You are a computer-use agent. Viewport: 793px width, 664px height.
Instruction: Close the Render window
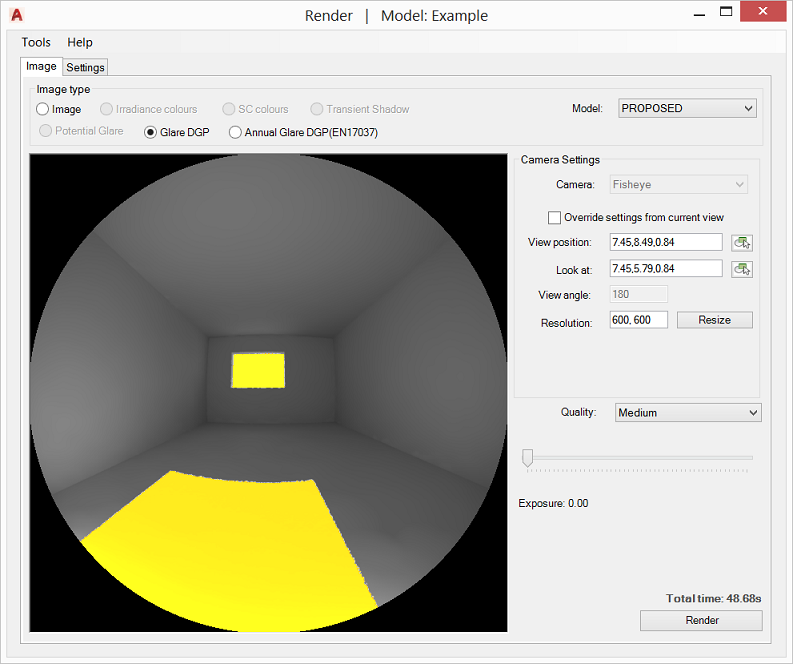765,13
